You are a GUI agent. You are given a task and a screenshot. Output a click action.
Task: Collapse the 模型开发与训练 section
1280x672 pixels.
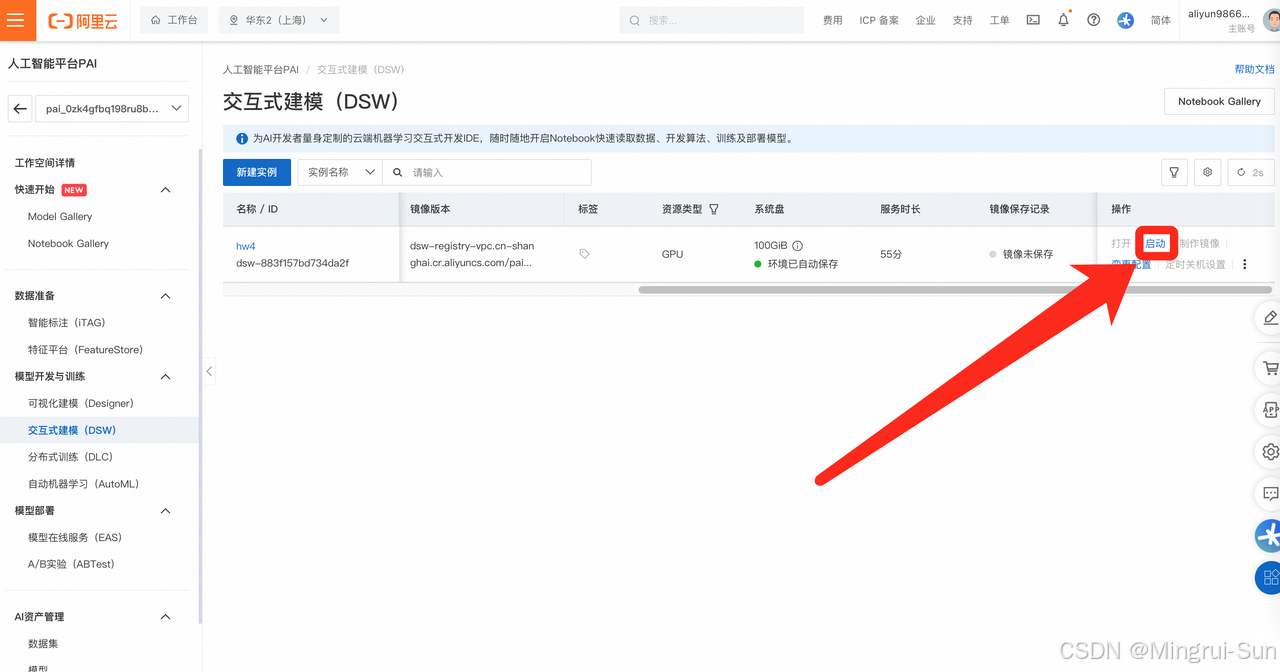click(x=166, y=377)
